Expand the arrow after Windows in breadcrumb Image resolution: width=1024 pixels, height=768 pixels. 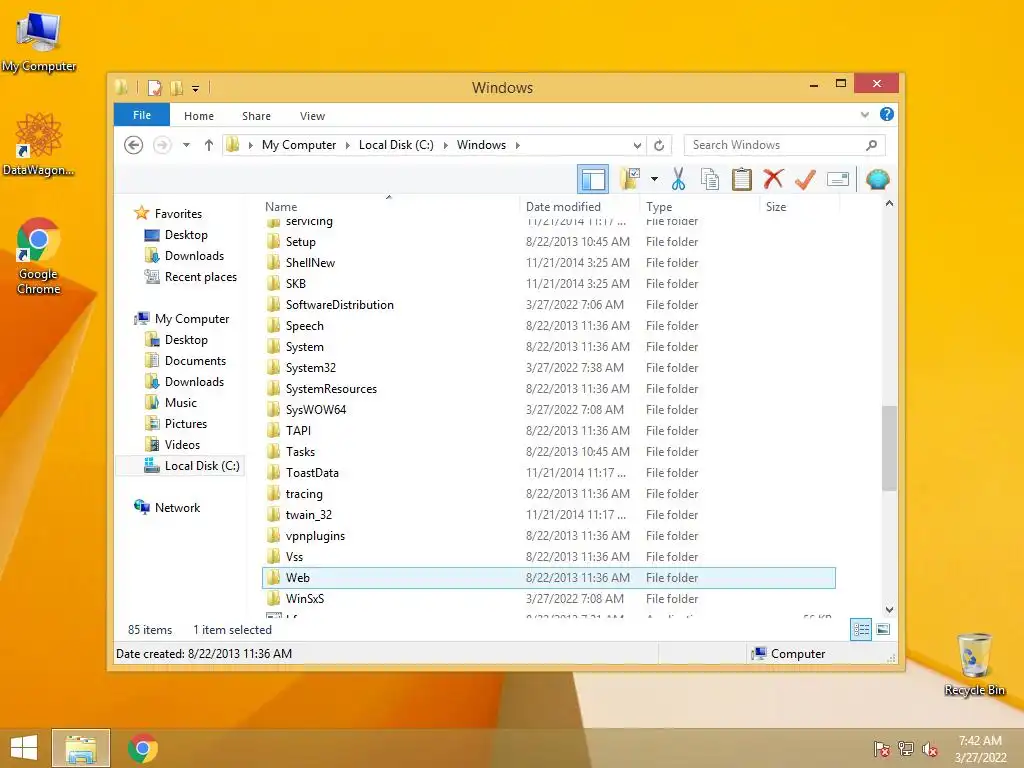[517, 145]
